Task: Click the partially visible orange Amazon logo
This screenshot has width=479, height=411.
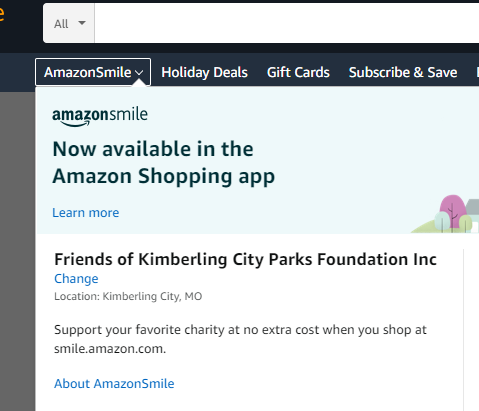Action: click(x=2, y=13)
